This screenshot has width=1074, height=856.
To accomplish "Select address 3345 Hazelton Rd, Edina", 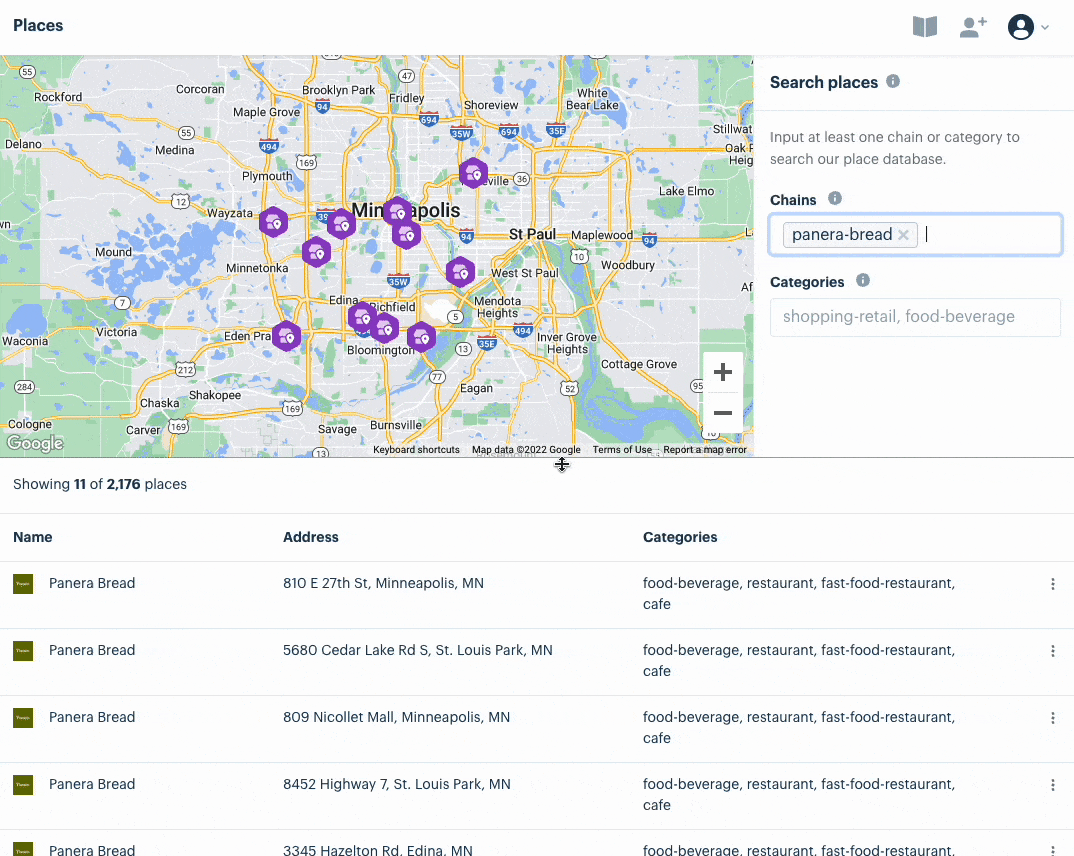I will pos(377,850).
